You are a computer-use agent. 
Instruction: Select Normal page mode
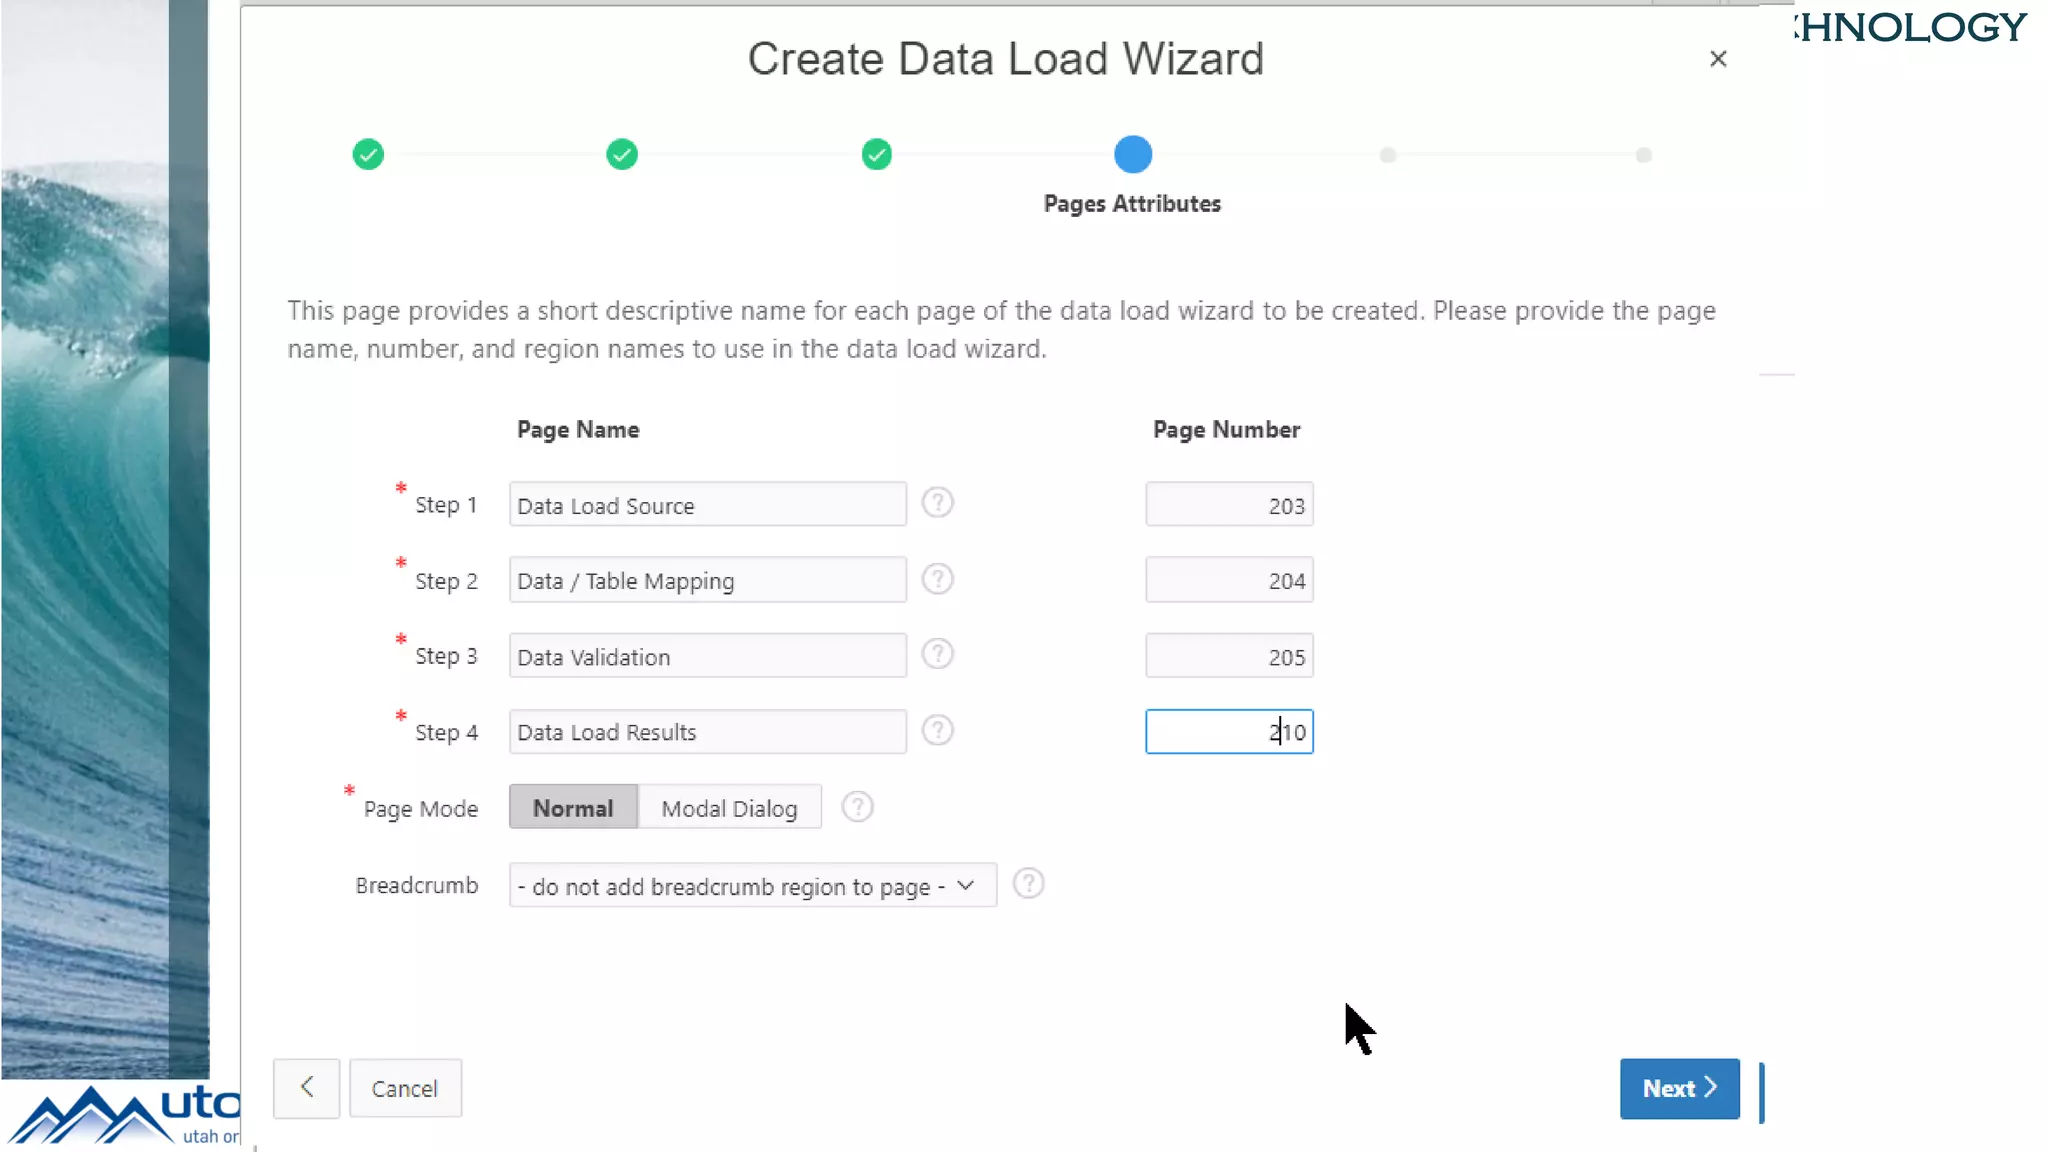pyautogui.click(x=573, y=808)
